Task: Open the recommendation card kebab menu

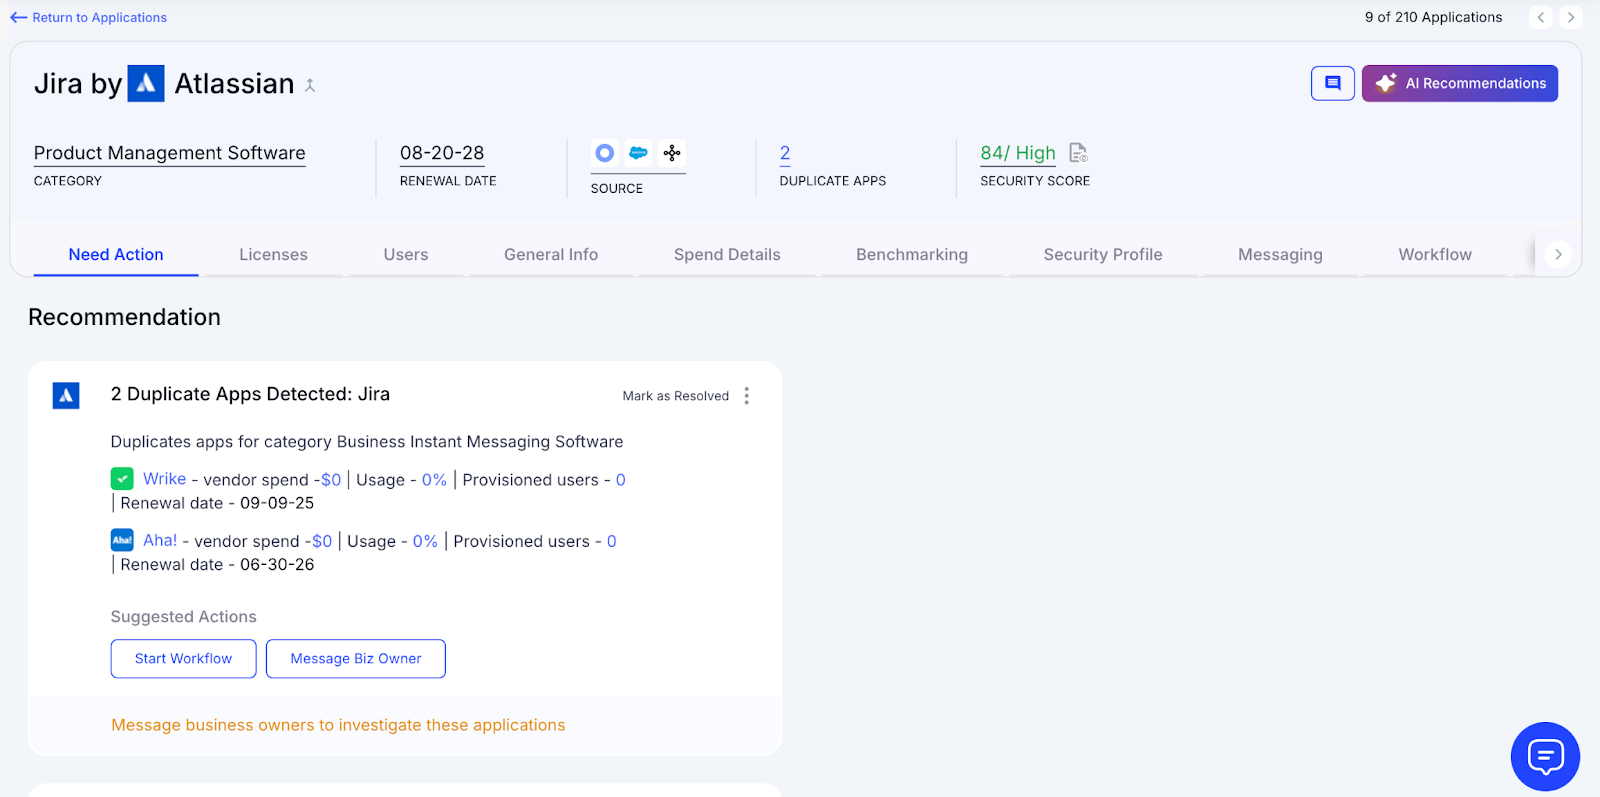Action: [x=747, y=396]
